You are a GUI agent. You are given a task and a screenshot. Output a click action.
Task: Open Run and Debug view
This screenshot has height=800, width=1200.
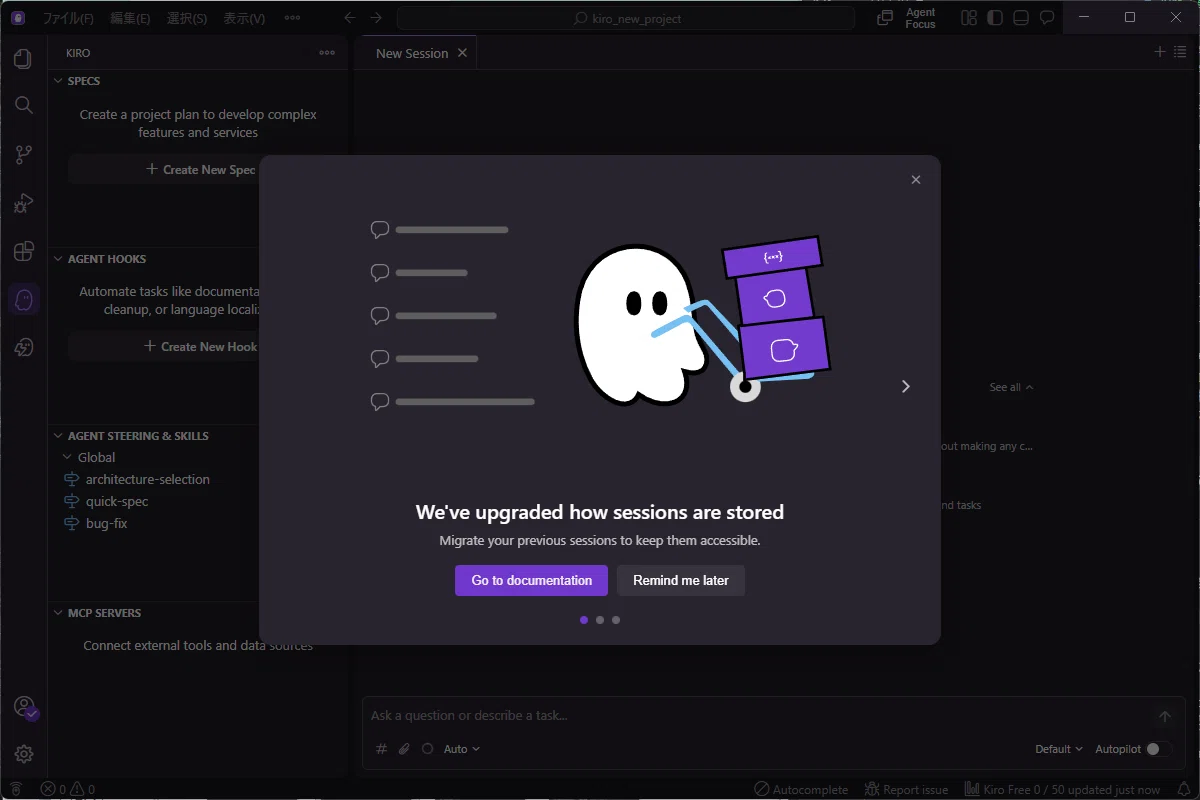pos(23,203)
